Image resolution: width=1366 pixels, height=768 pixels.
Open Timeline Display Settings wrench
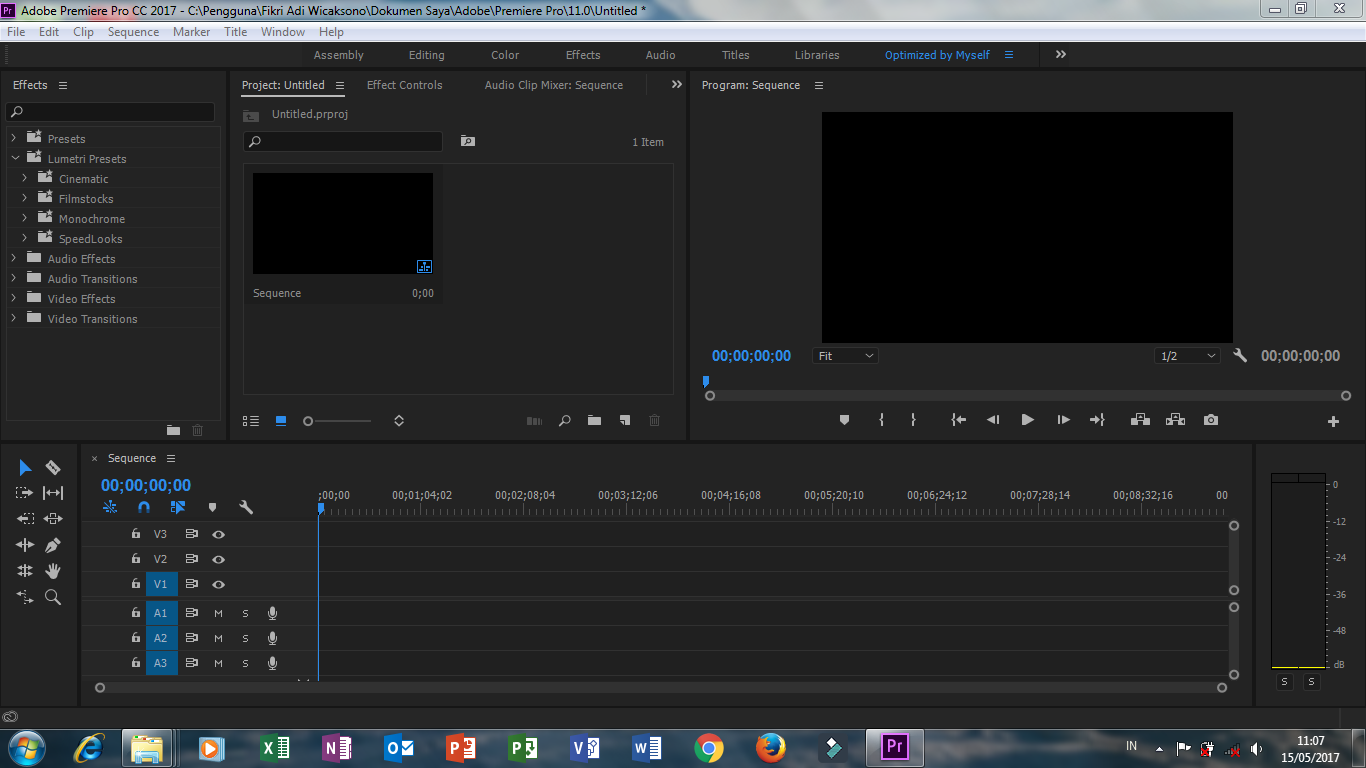coord(246,508)
